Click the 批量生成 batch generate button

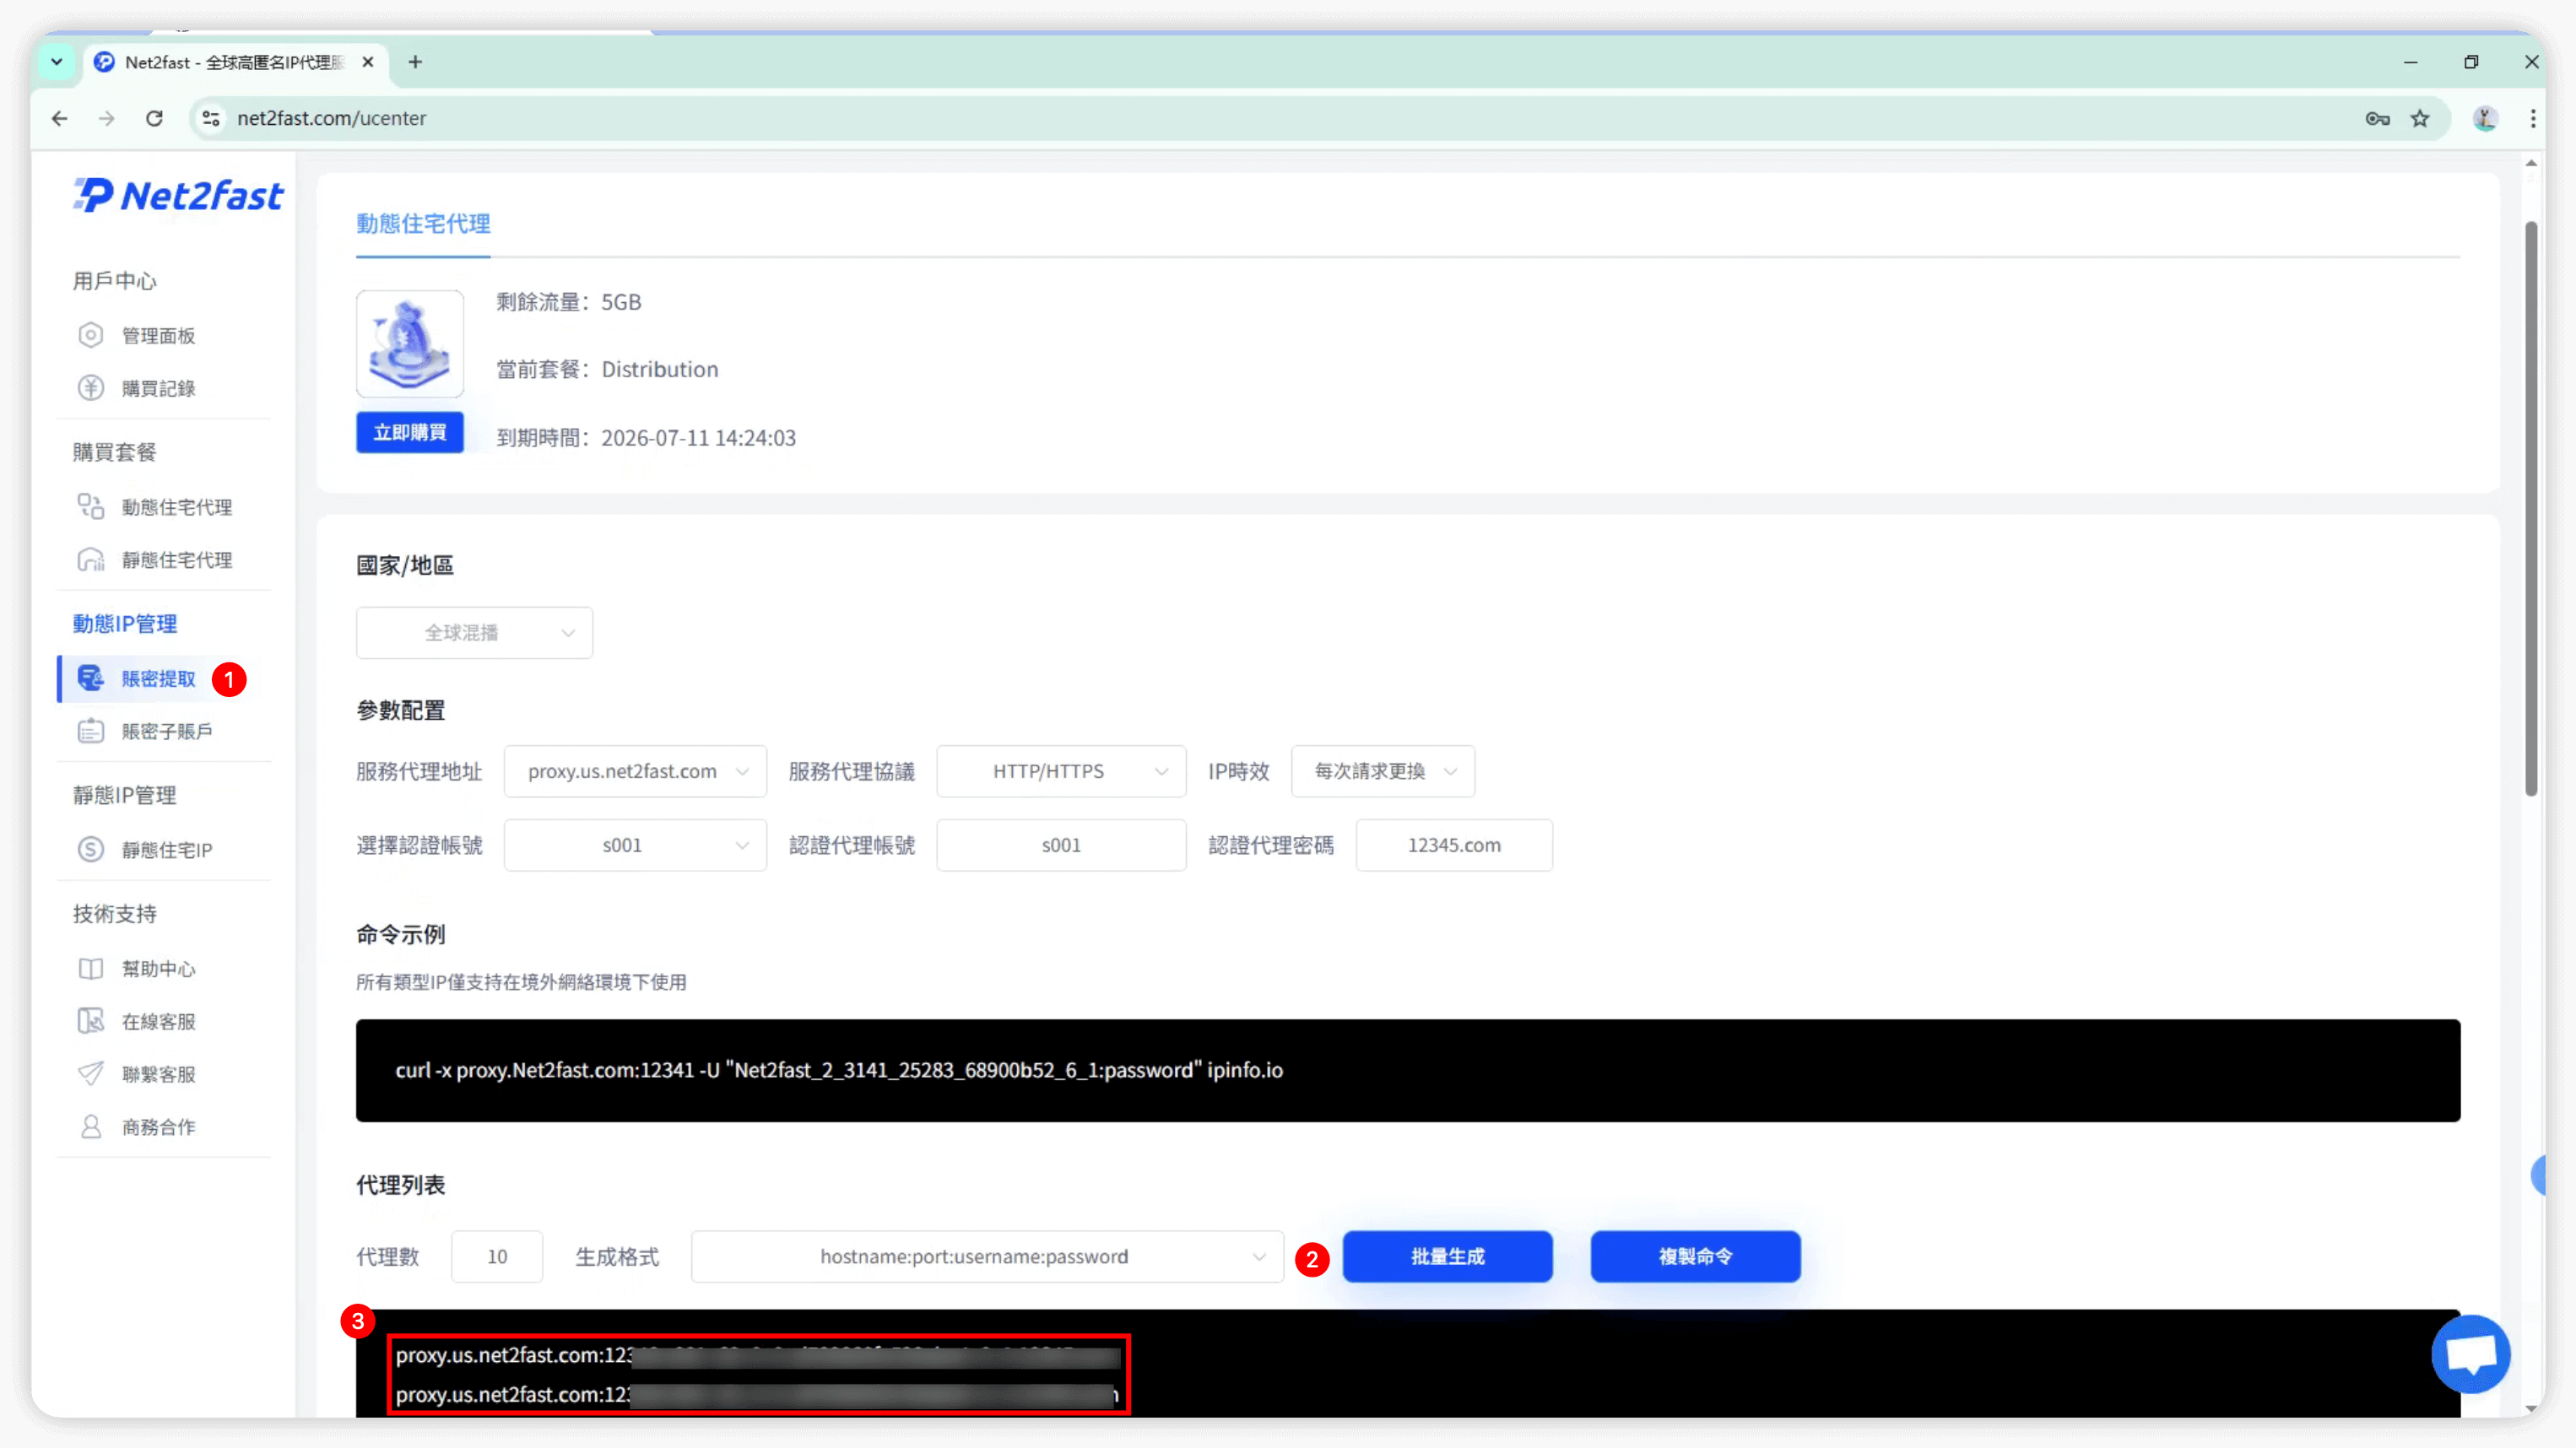point(1447,1257)
